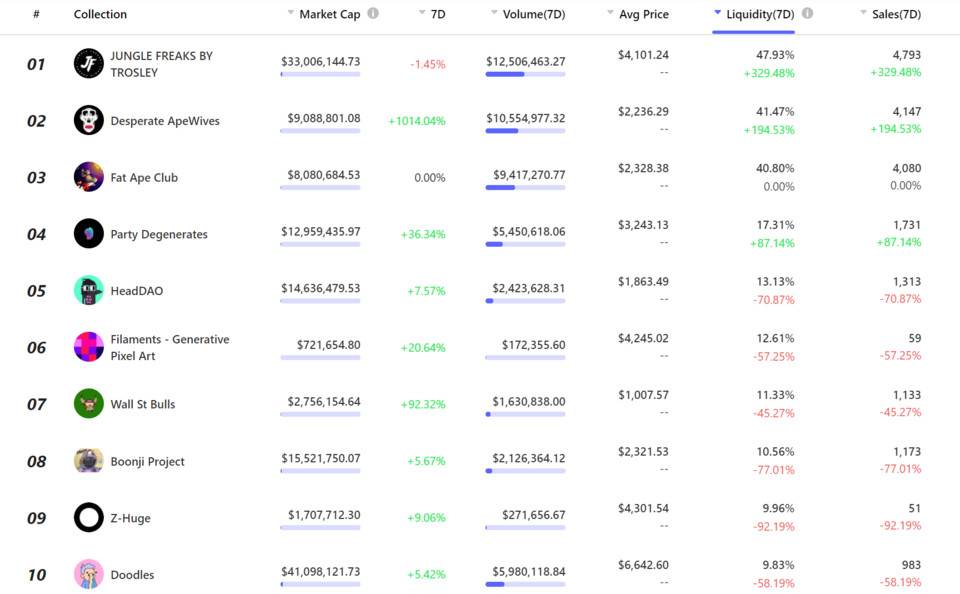960x594 pixels.
Task: Open the Market Cap info tooltip icon
Action: coord(373,13)
